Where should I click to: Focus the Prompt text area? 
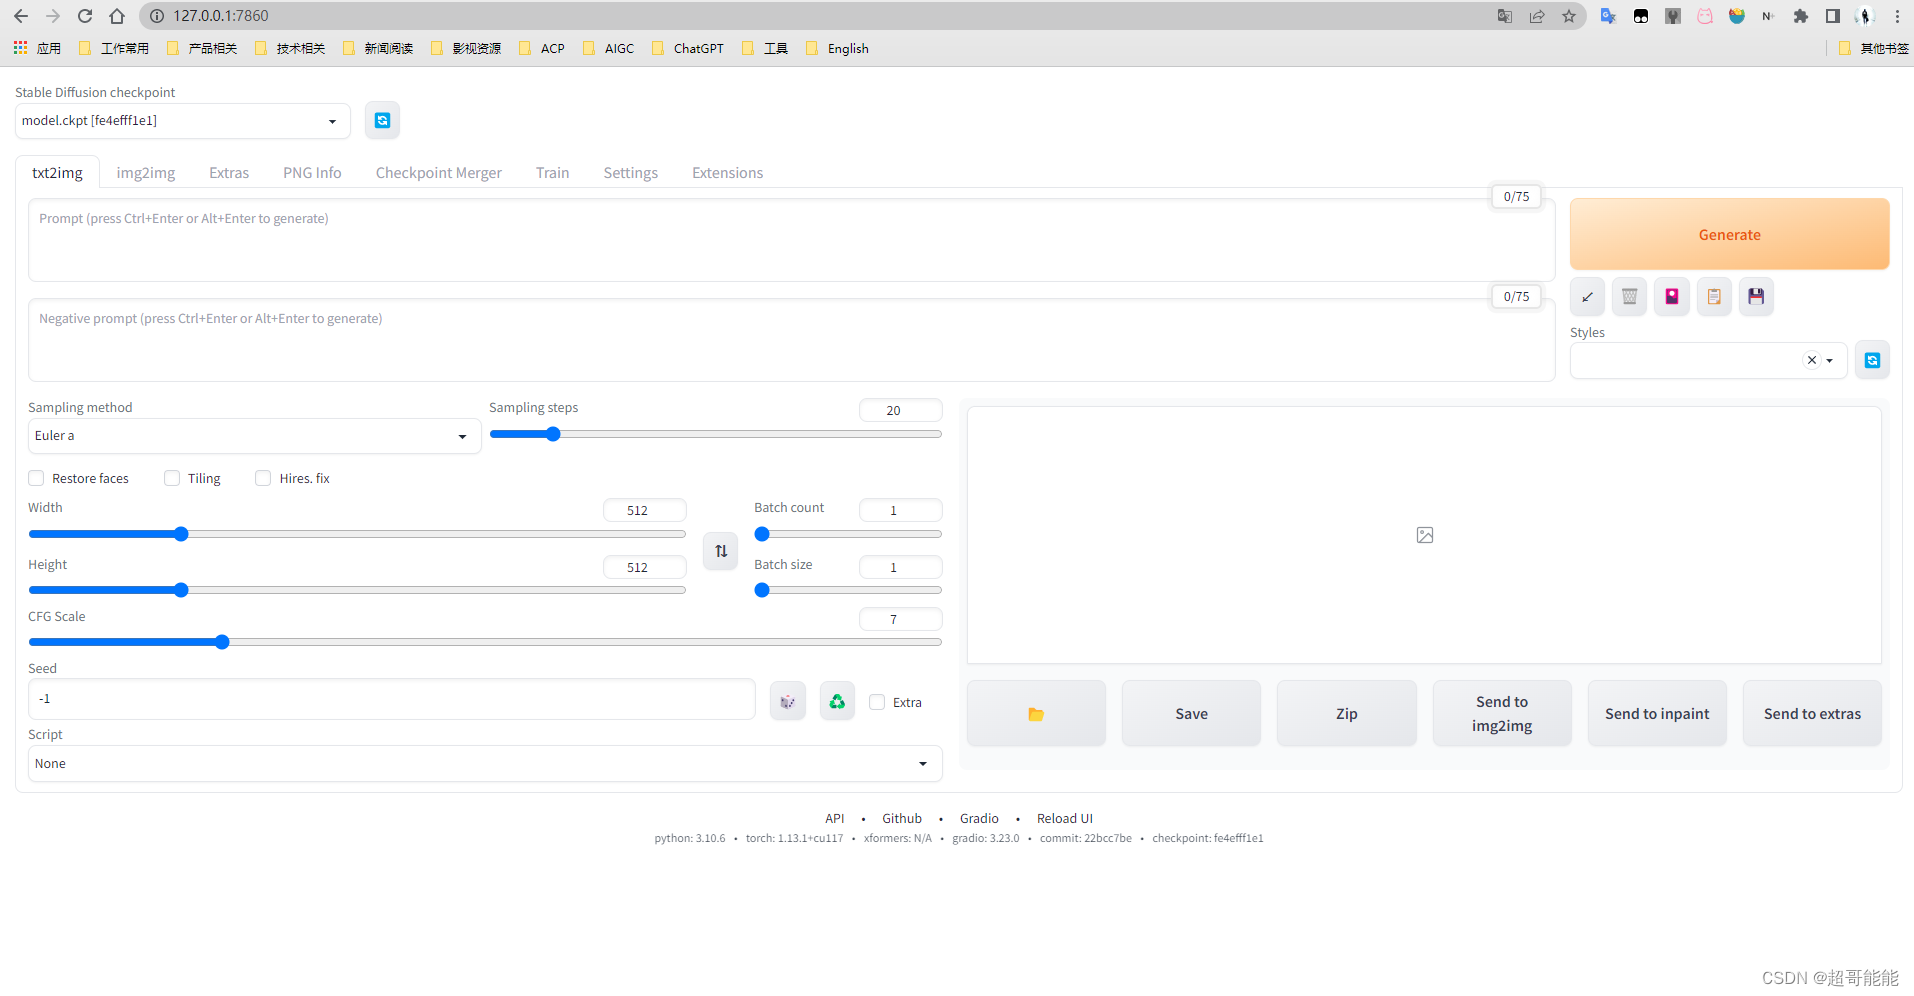pyautogui.click(x=791, y=240)
